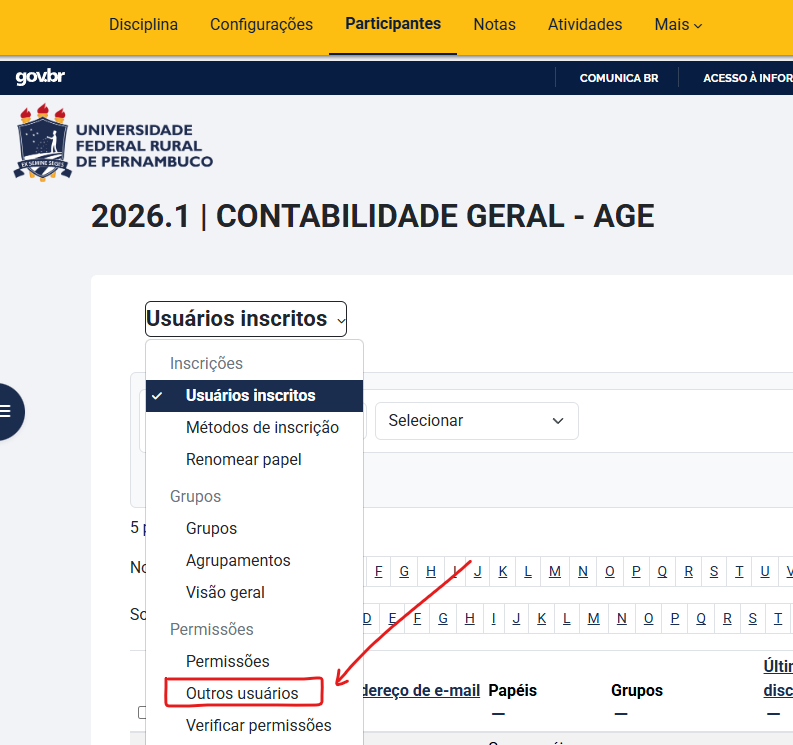This screenshot has width=793, height=745.
Task: Open the side drawer hamburger button
Action: (x=6, y=411)
